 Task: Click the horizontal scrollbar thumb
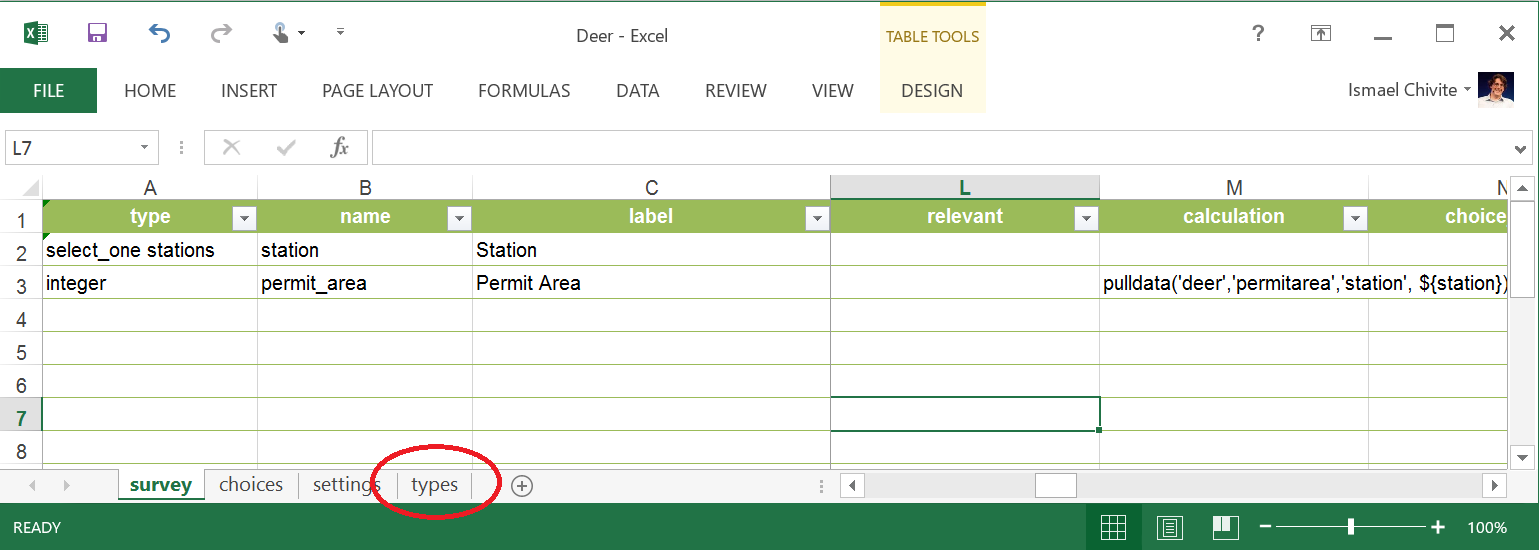1055,486
